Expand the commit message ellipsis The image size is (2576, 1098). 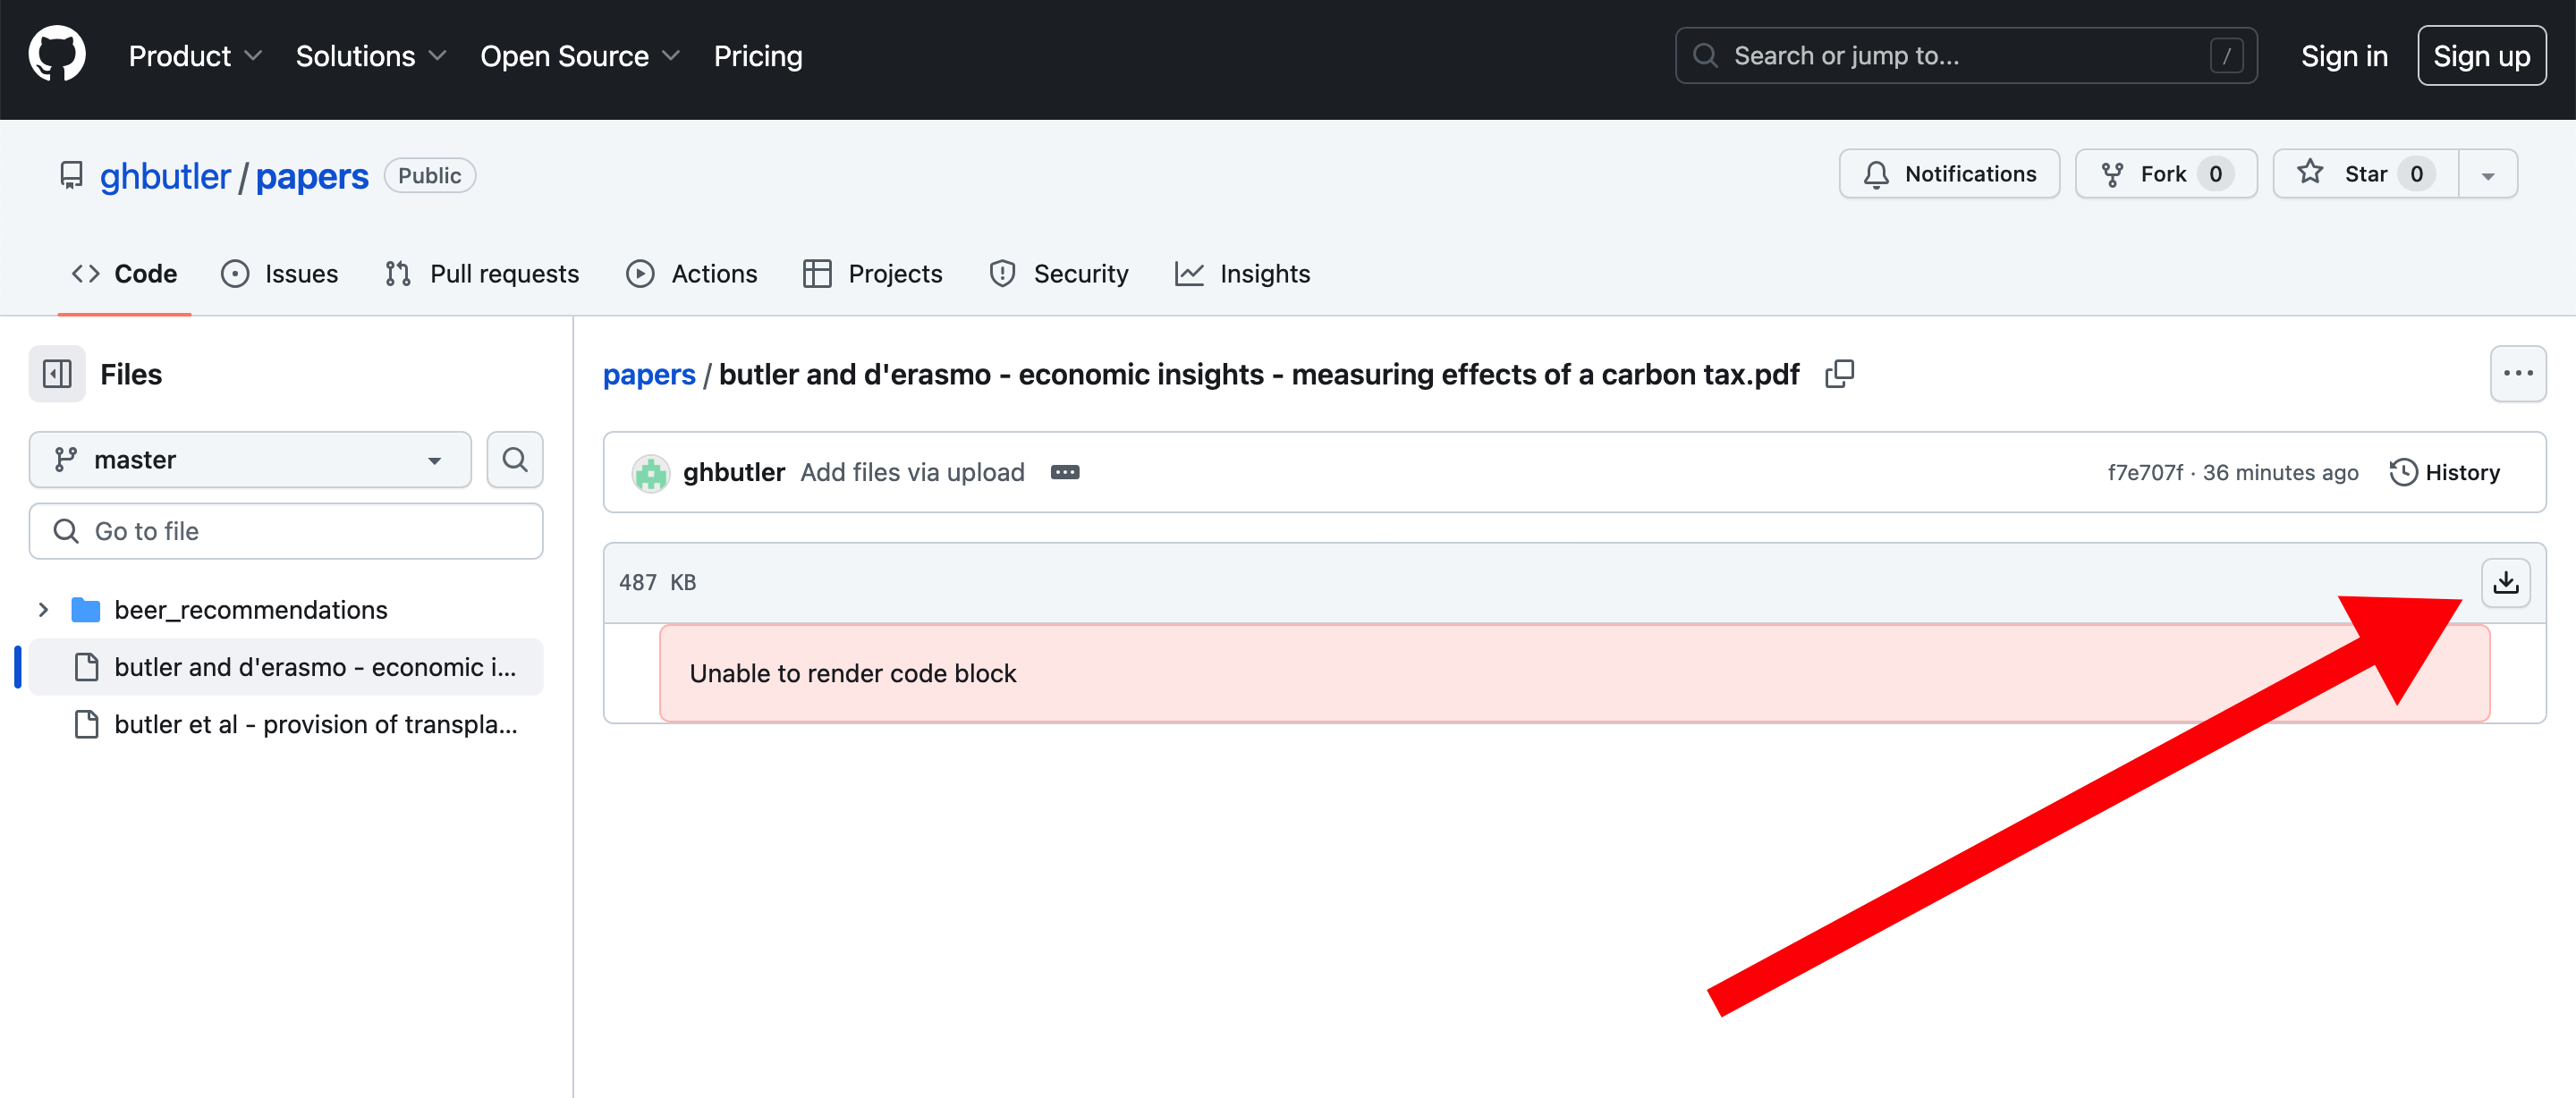(1064, 472)
